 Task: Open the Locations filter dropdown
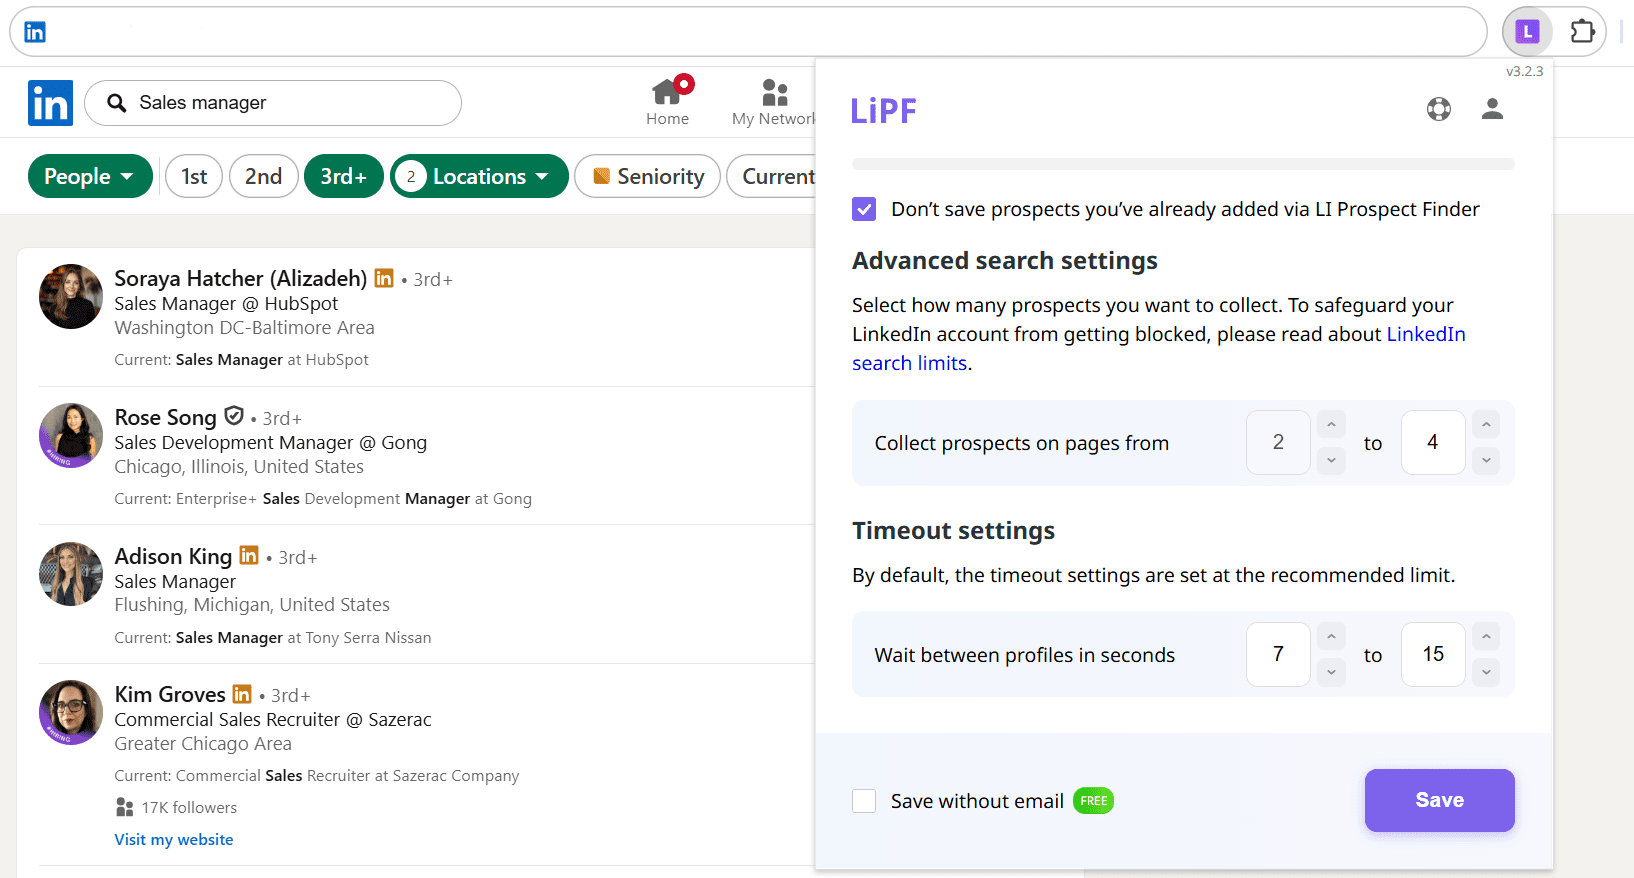click(479, 177)
